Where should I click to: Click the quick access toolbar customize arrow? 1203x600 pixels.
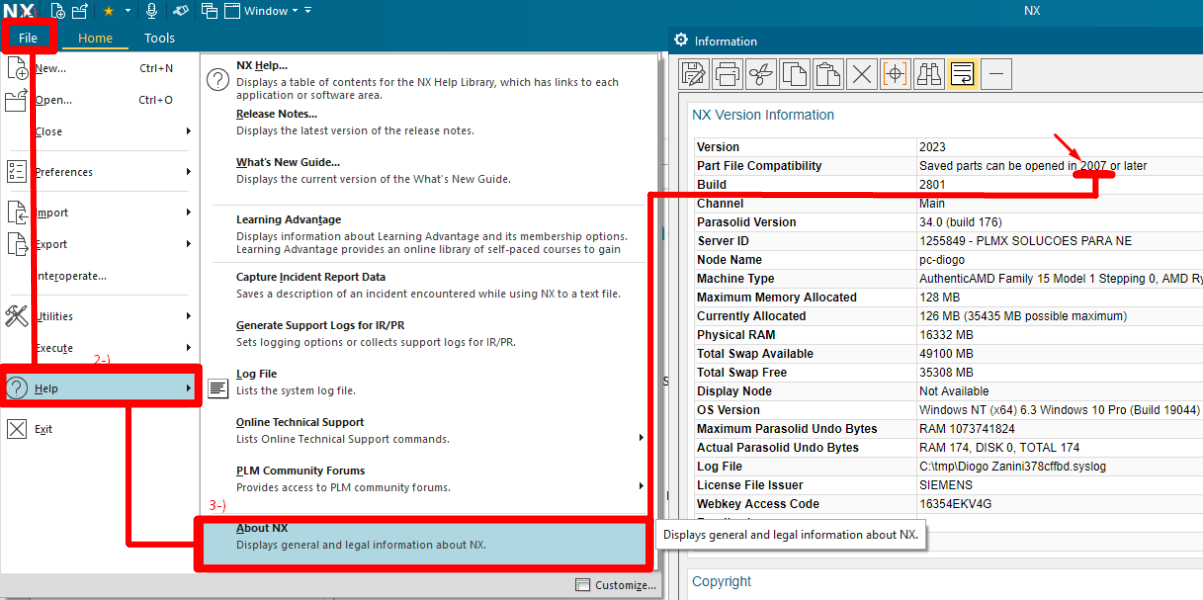pos(308,11)
